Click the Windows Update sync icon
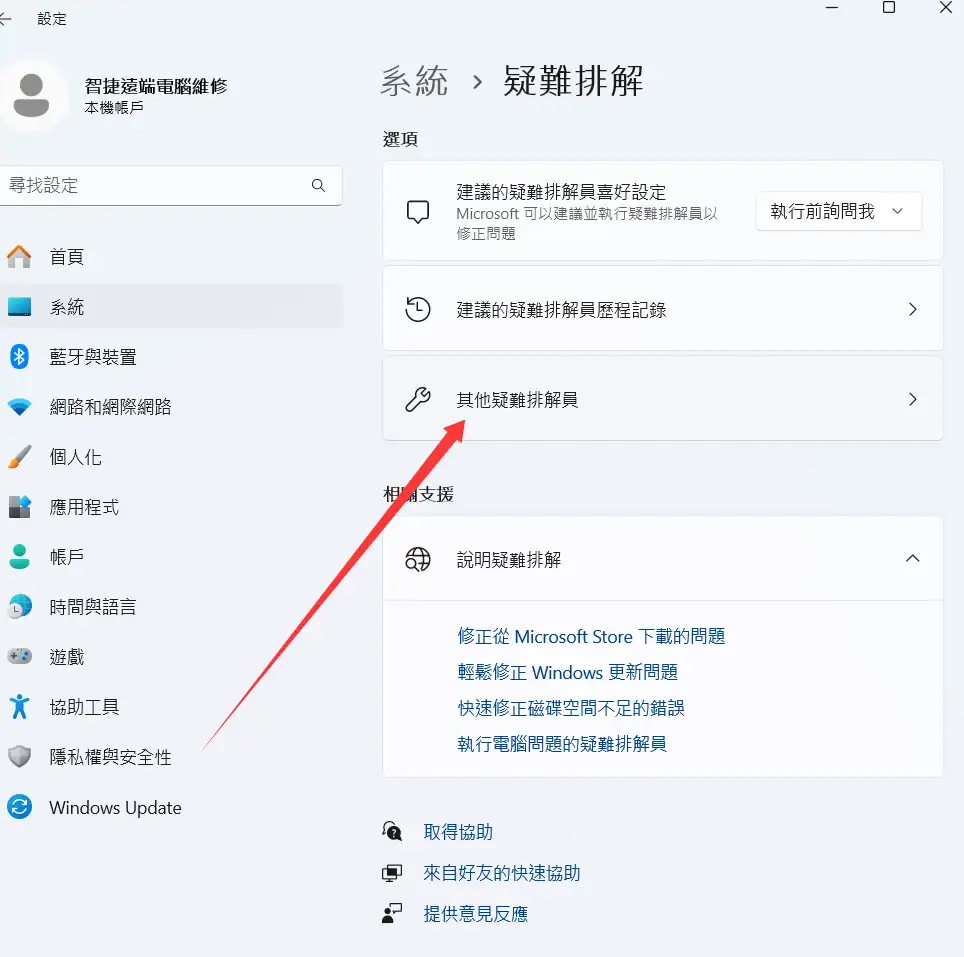The image size is (964, 957). pos(19,806)
